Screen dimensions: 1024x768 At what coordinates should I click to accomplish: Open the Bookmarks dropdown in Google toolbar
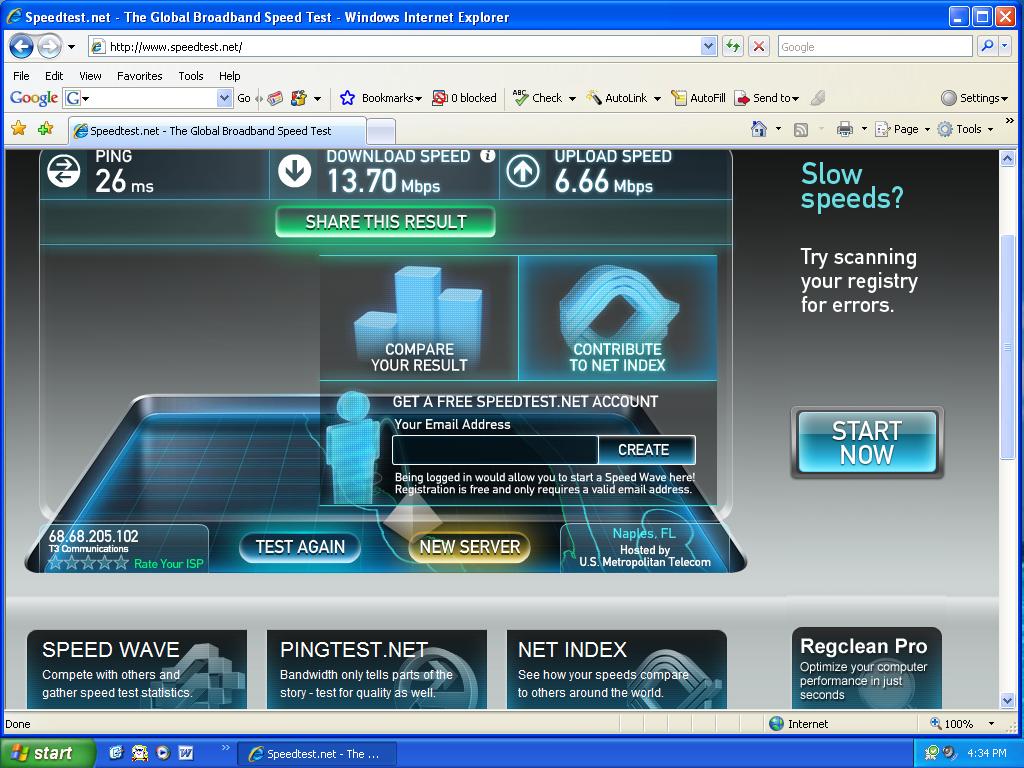point(383,98)
